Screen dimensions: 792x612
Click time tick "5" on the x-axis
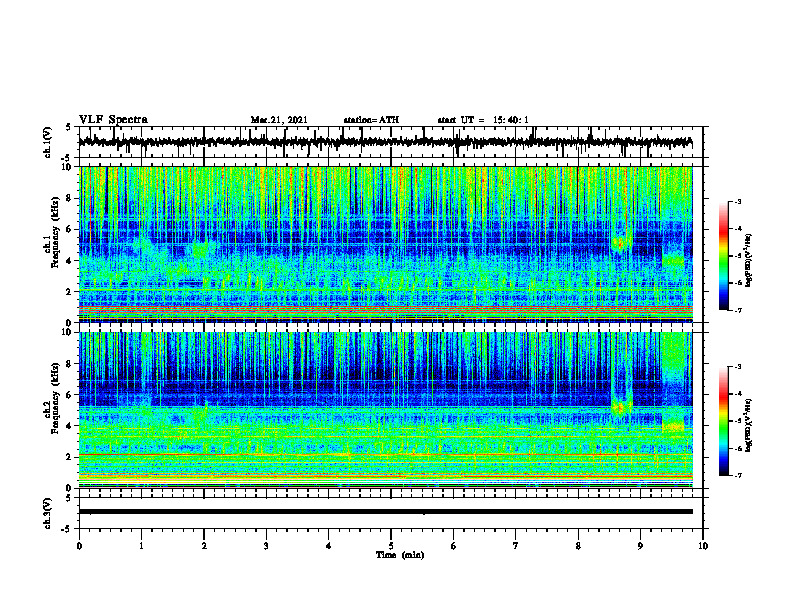coord(391,546)
